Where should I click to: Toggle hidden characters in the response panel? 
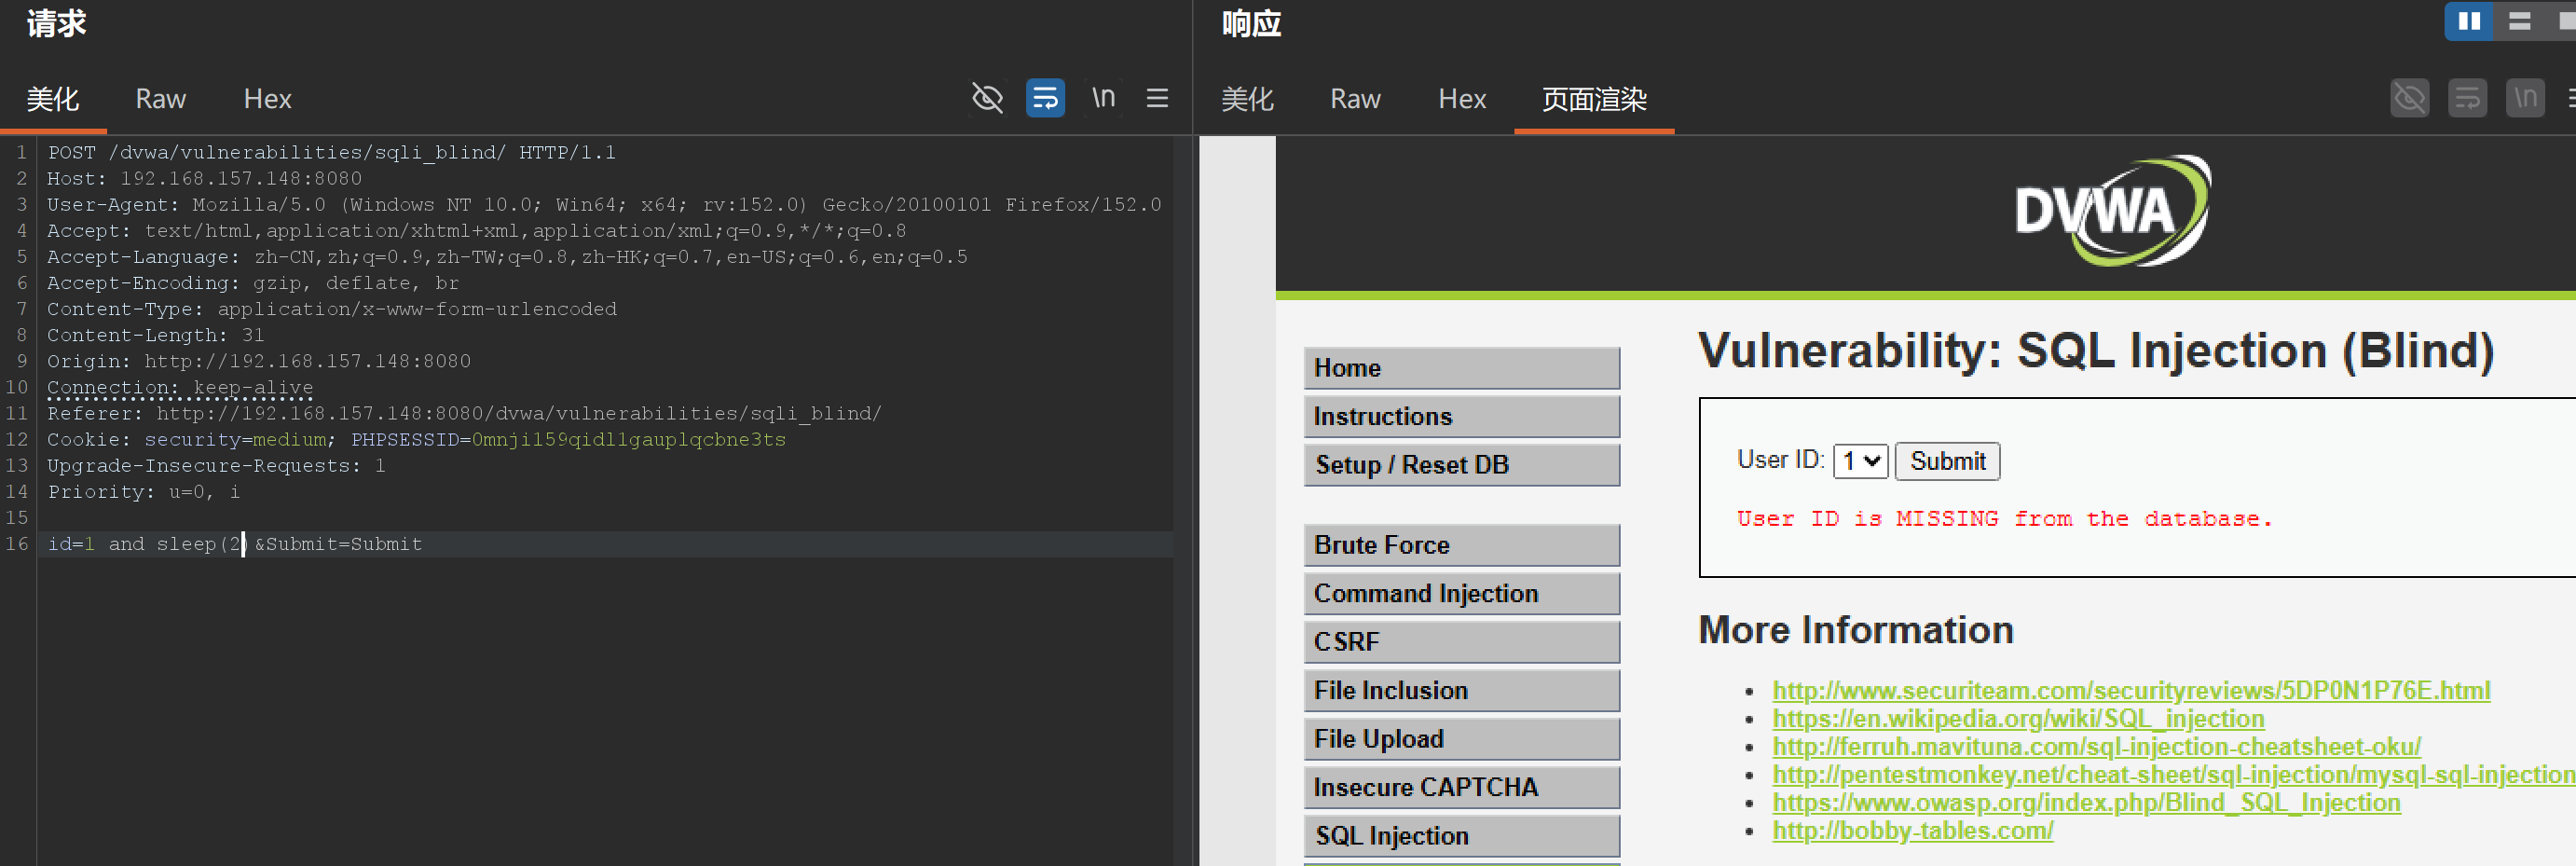[x=2409, y=98]
